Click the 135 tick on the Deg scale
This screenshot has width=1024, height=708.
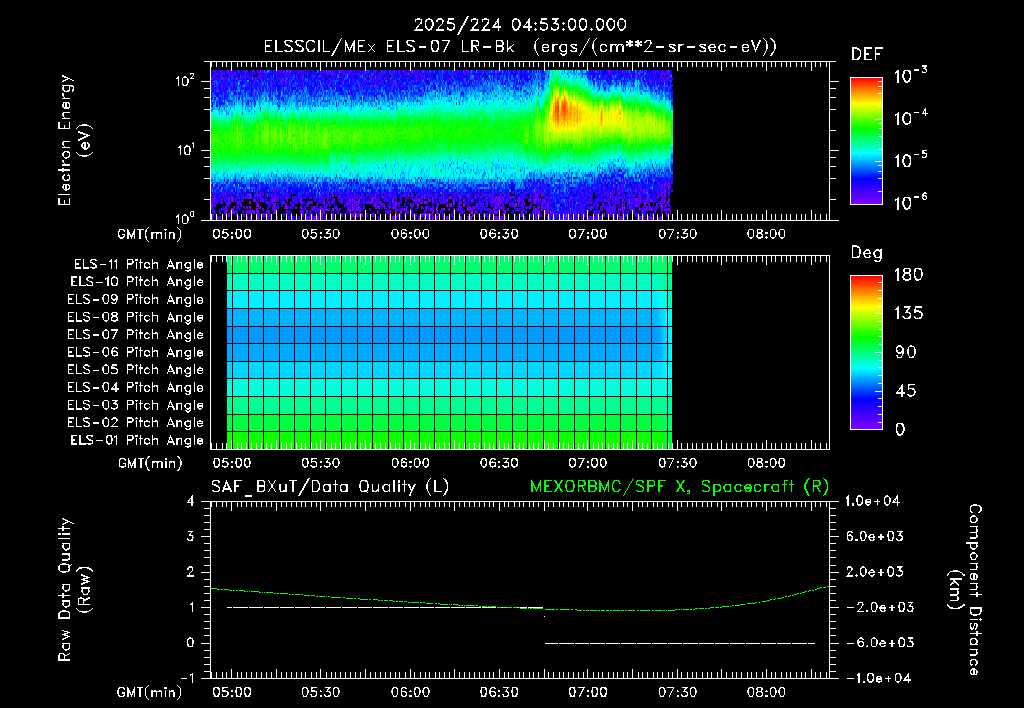909,314
